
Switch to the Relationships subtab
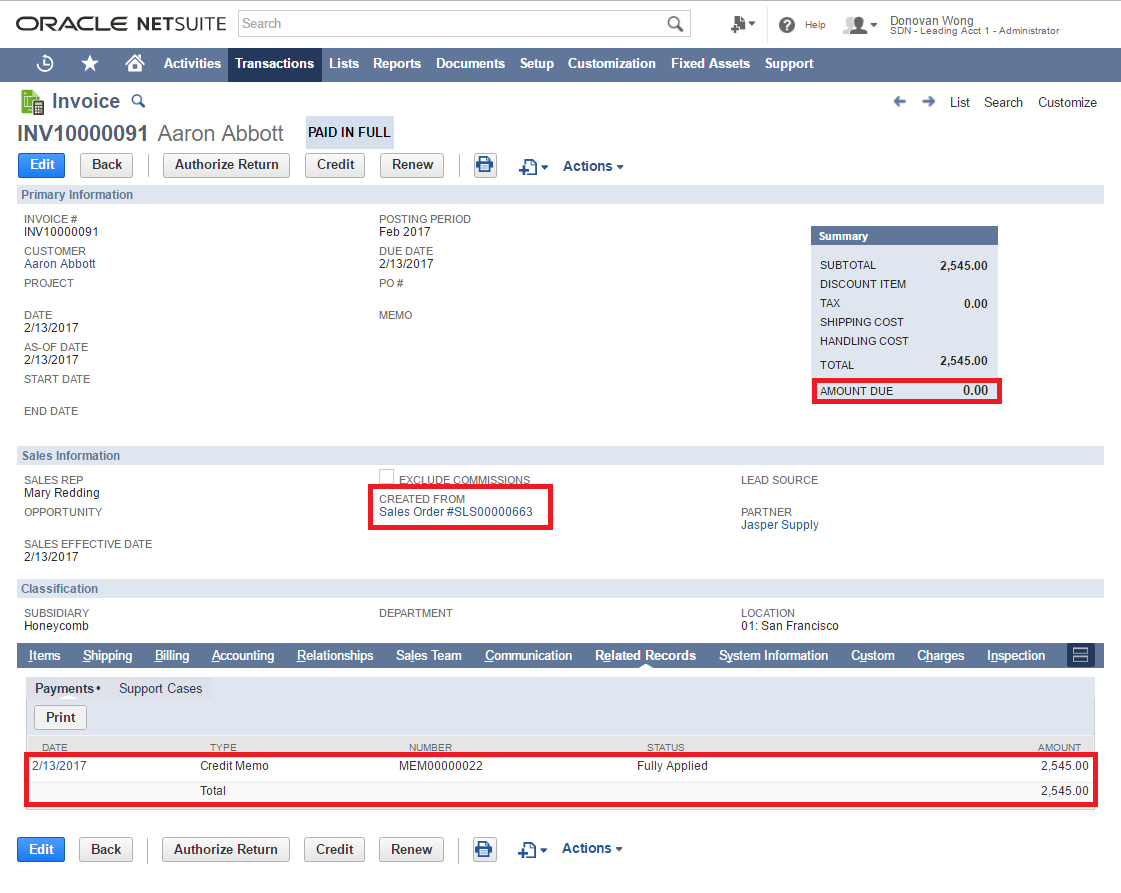[x=335, y=656]
